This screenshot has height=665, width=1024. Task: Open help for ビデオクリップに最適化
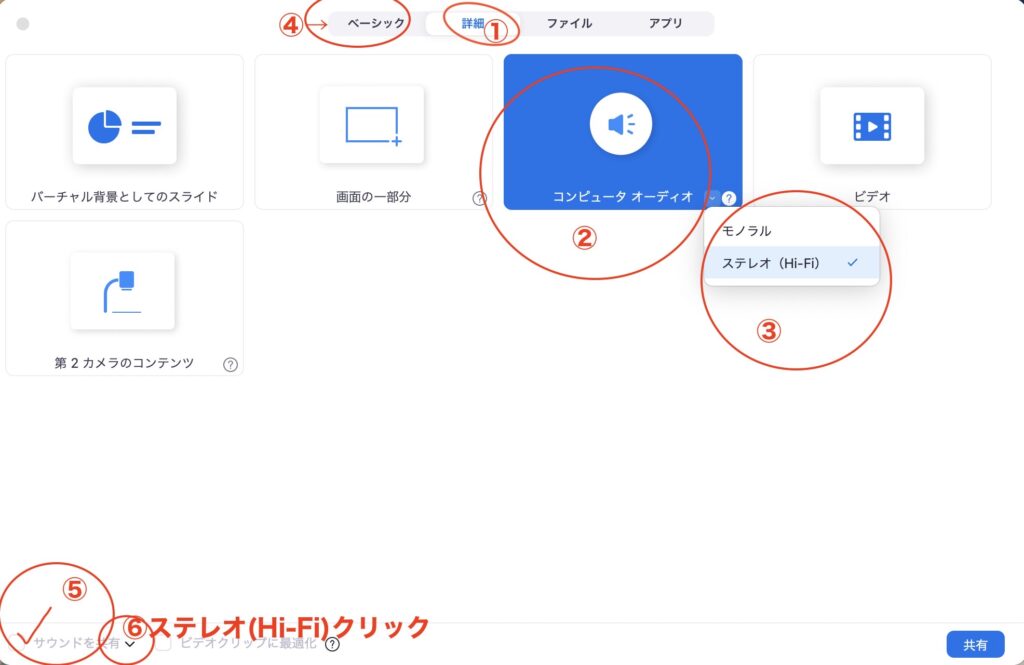coord(332,644)
